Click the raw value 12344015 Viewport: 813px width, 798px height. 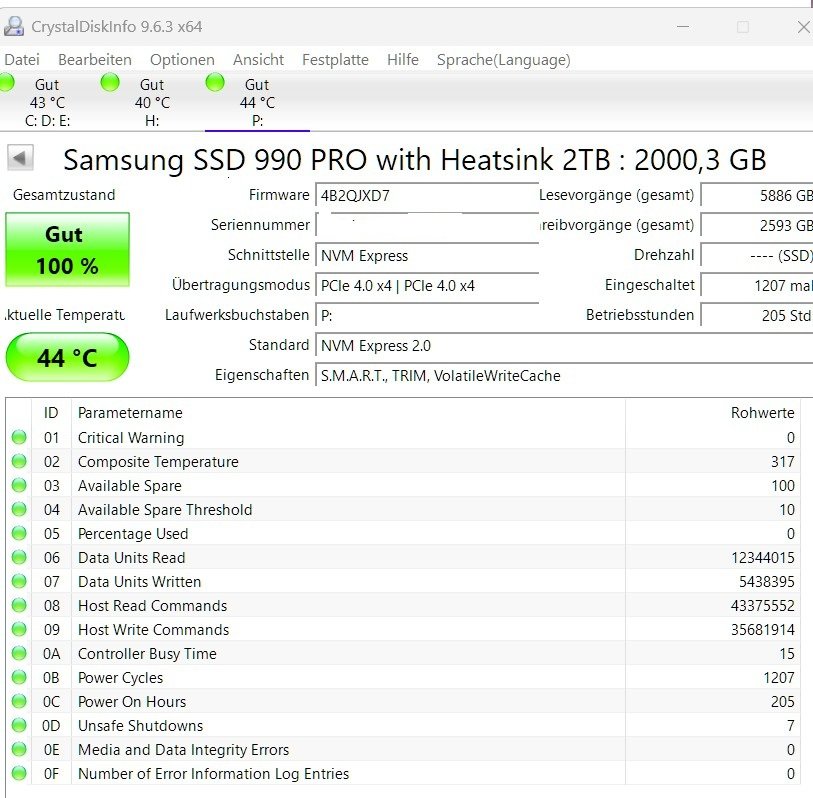763,557
